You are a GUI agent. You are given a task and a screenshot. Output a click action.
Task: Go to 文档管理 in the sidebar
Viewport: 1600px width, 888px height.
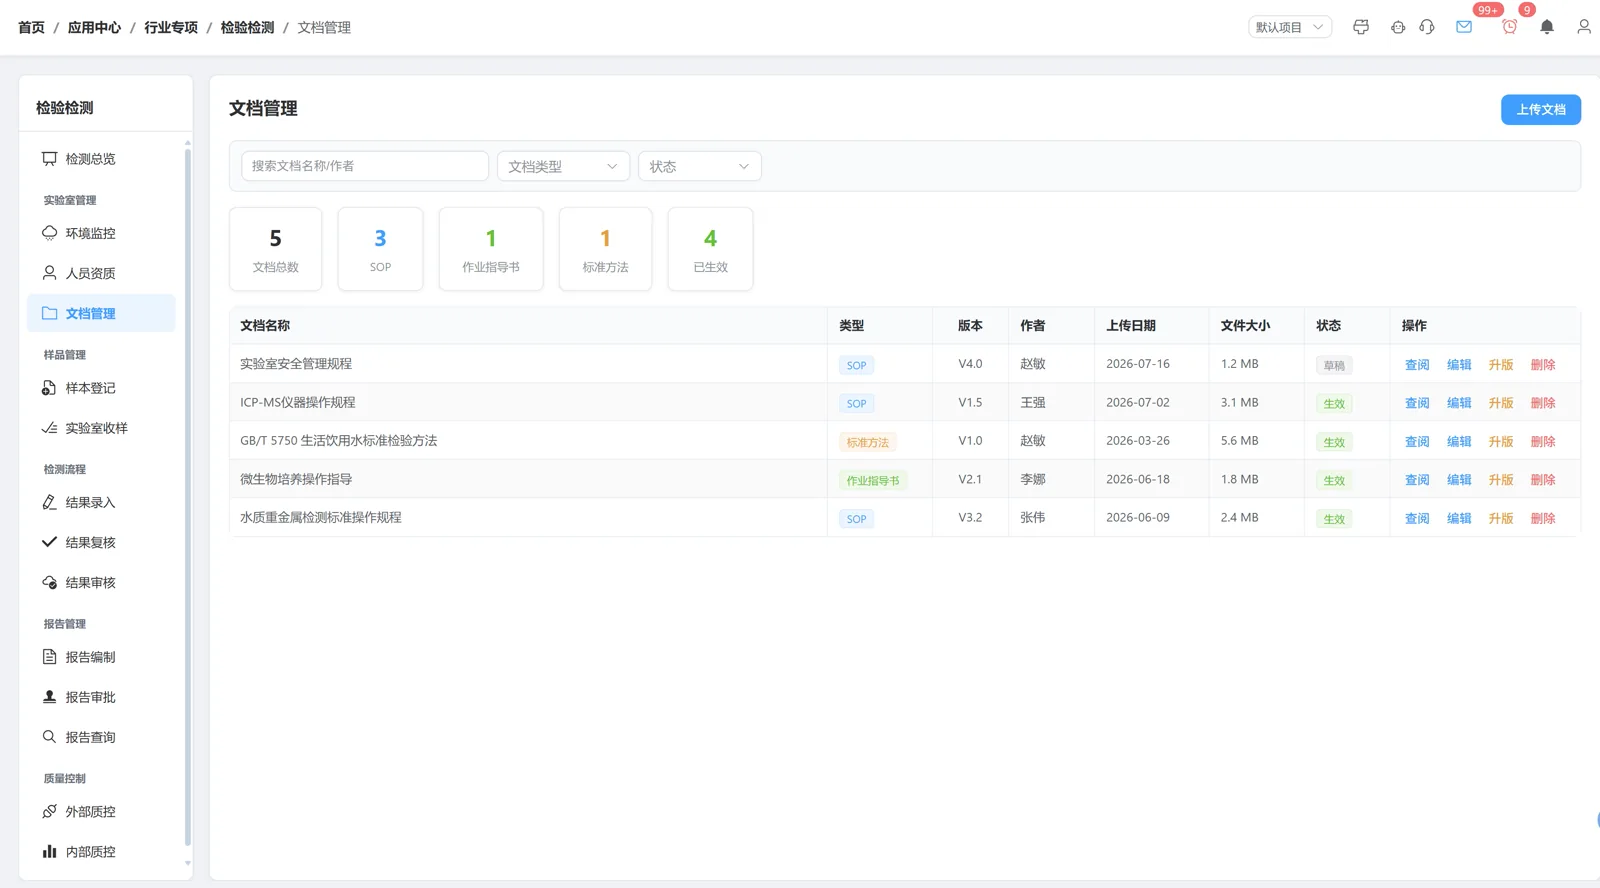click(101, 313)
